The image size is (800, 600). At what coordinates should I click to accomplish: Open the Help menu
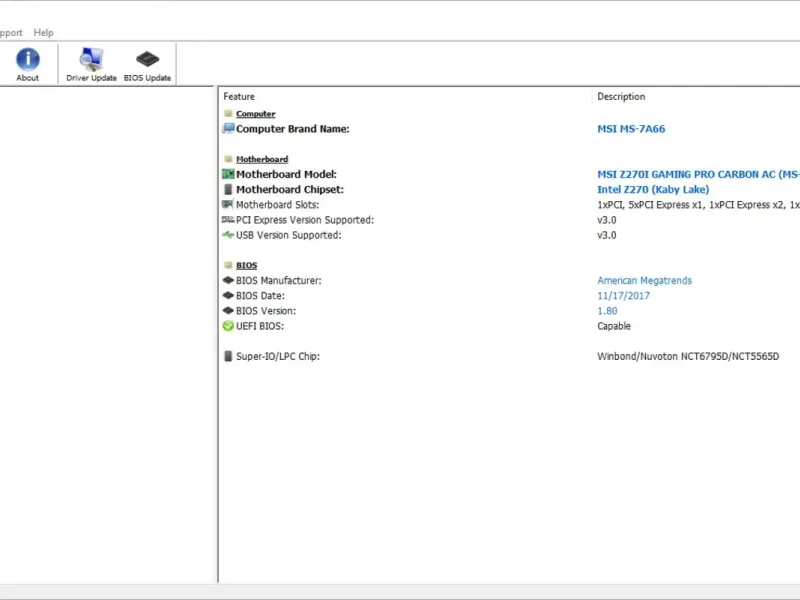[43, 33]
